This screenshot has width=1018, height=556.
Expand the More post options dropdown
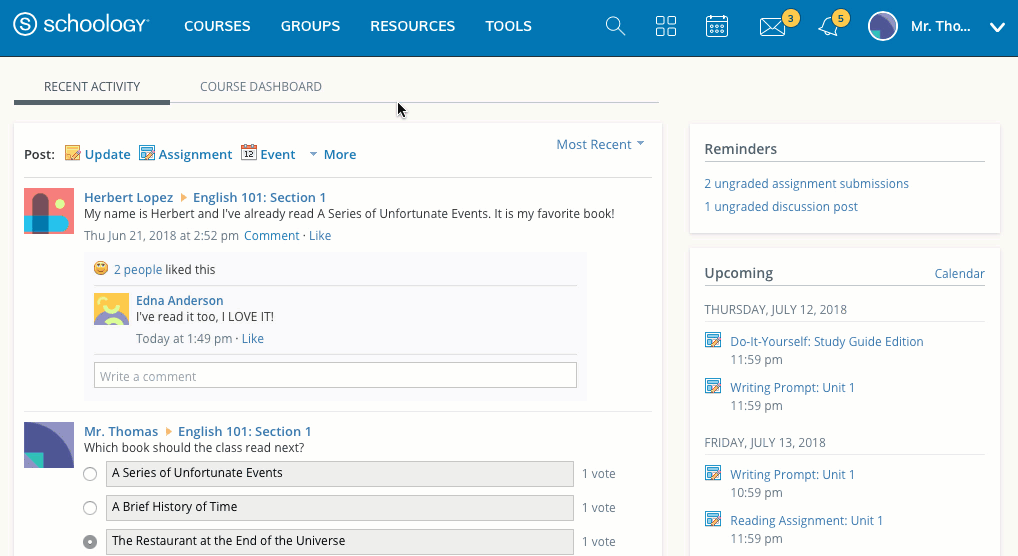[x=332, y=154]
